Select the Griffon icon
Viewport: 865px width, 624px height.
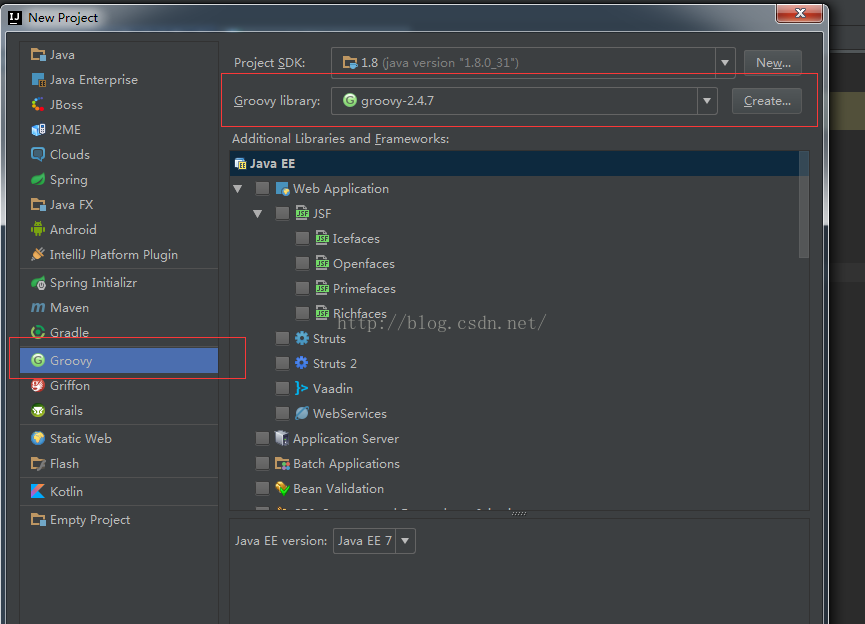(38, 386)
